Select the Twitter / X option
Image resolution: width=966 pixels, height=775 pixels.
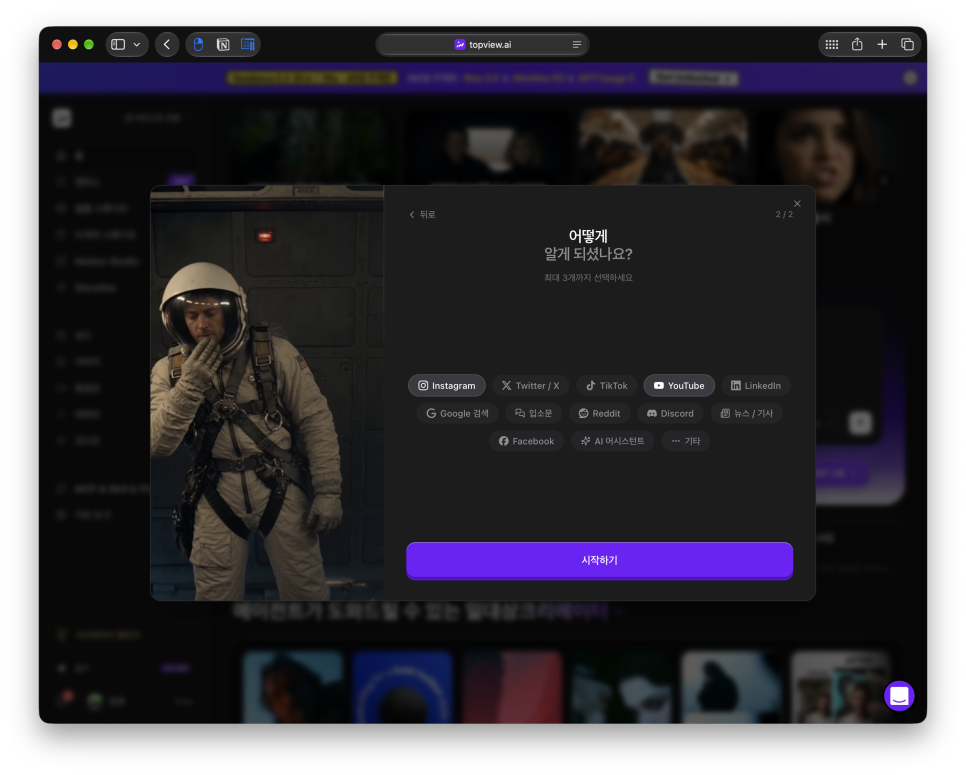[x=530, y=386]
